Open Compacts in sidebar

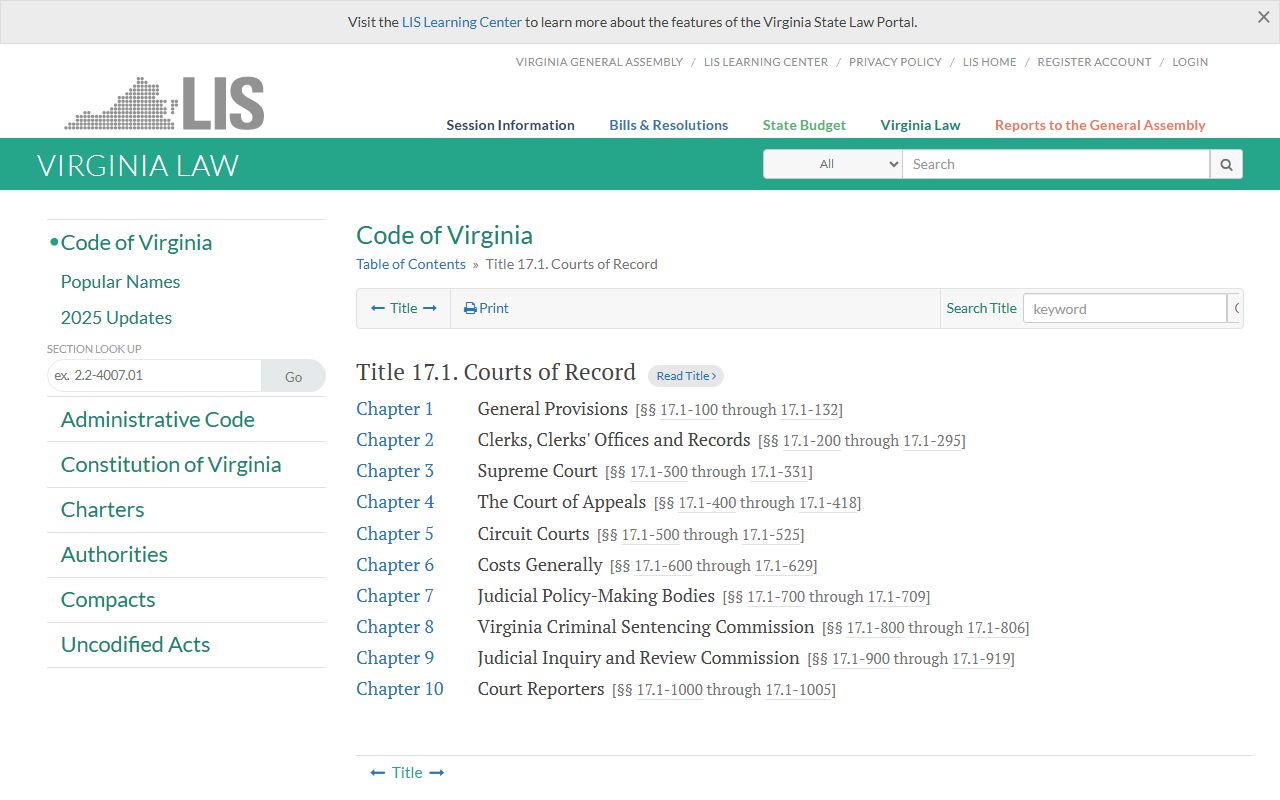(108, 600)
